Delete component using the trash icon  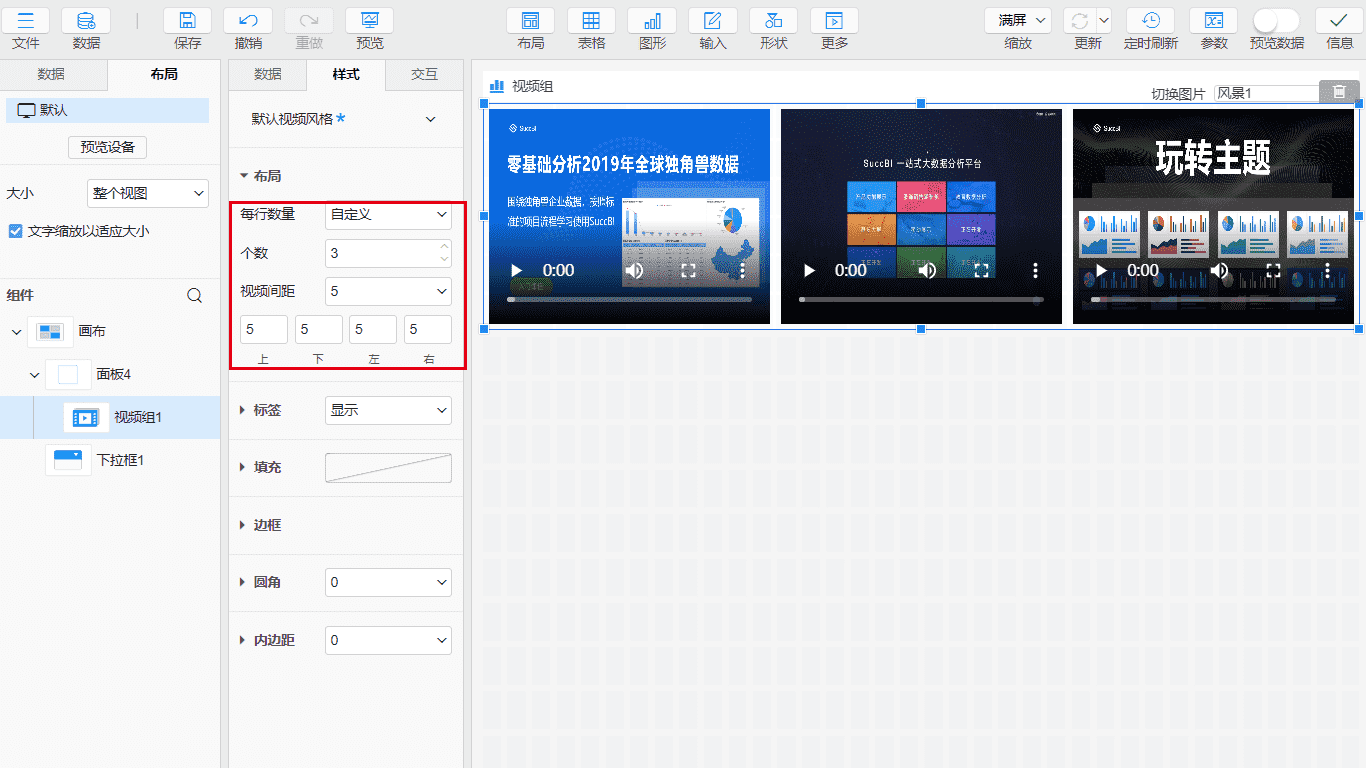pos(1339,92)
